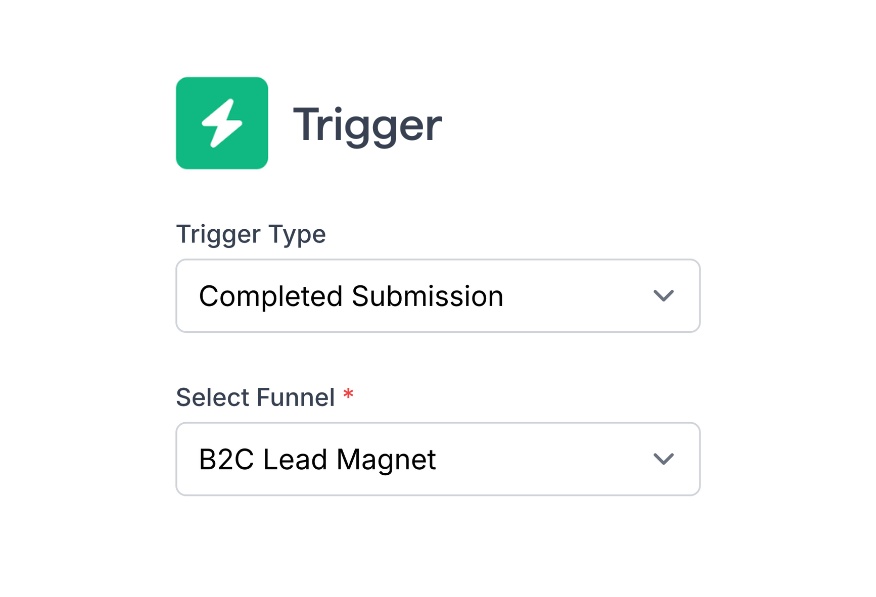Click the red asterisk next to Select Funnel
The width and height of the screenshot is (876, 597).
pos(347,396)
